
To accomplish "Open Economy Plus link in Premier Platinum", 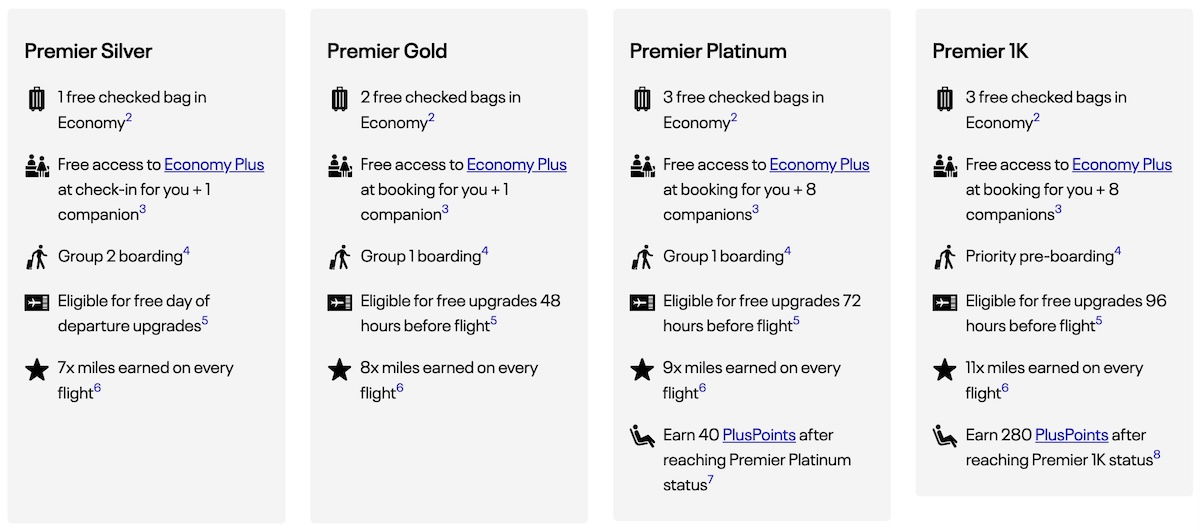I will coord(819,165).
